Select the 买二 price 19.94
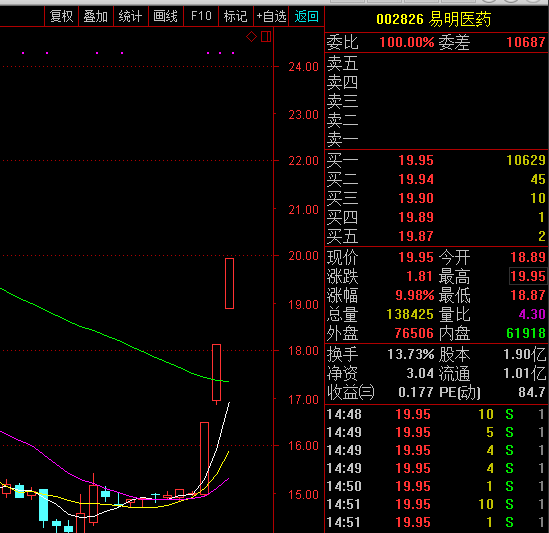 [x=416, y=179]
